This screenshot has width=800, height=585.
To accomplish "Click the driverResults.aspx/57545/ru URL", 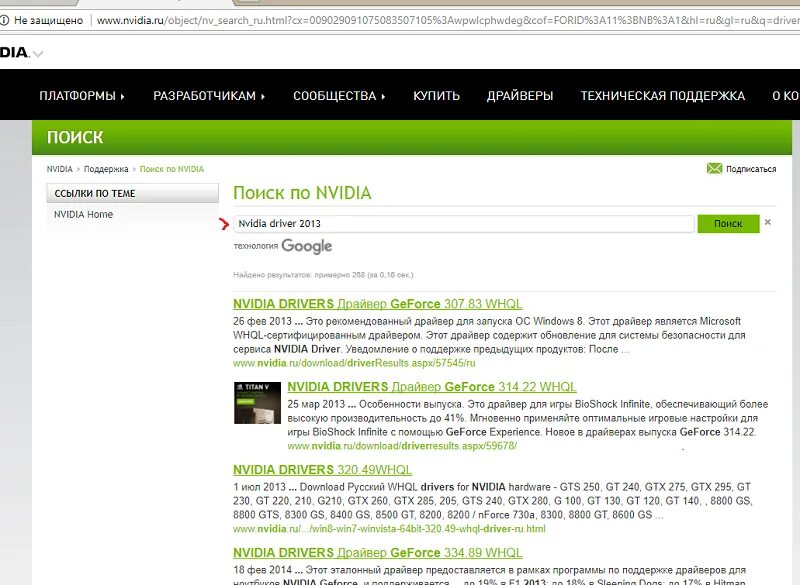I will (354, 363).
